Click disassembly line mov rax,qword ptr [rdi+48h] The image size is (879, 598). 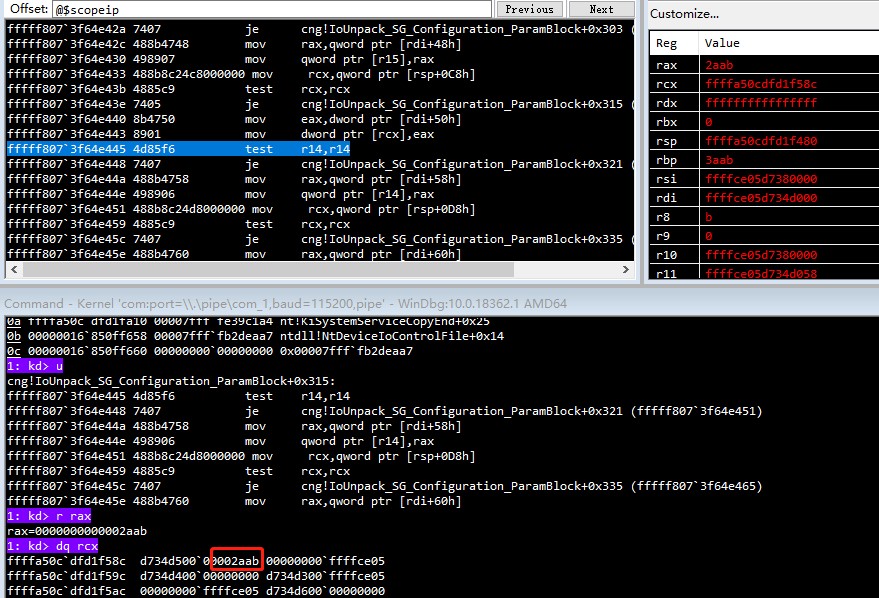click(234, 44)
